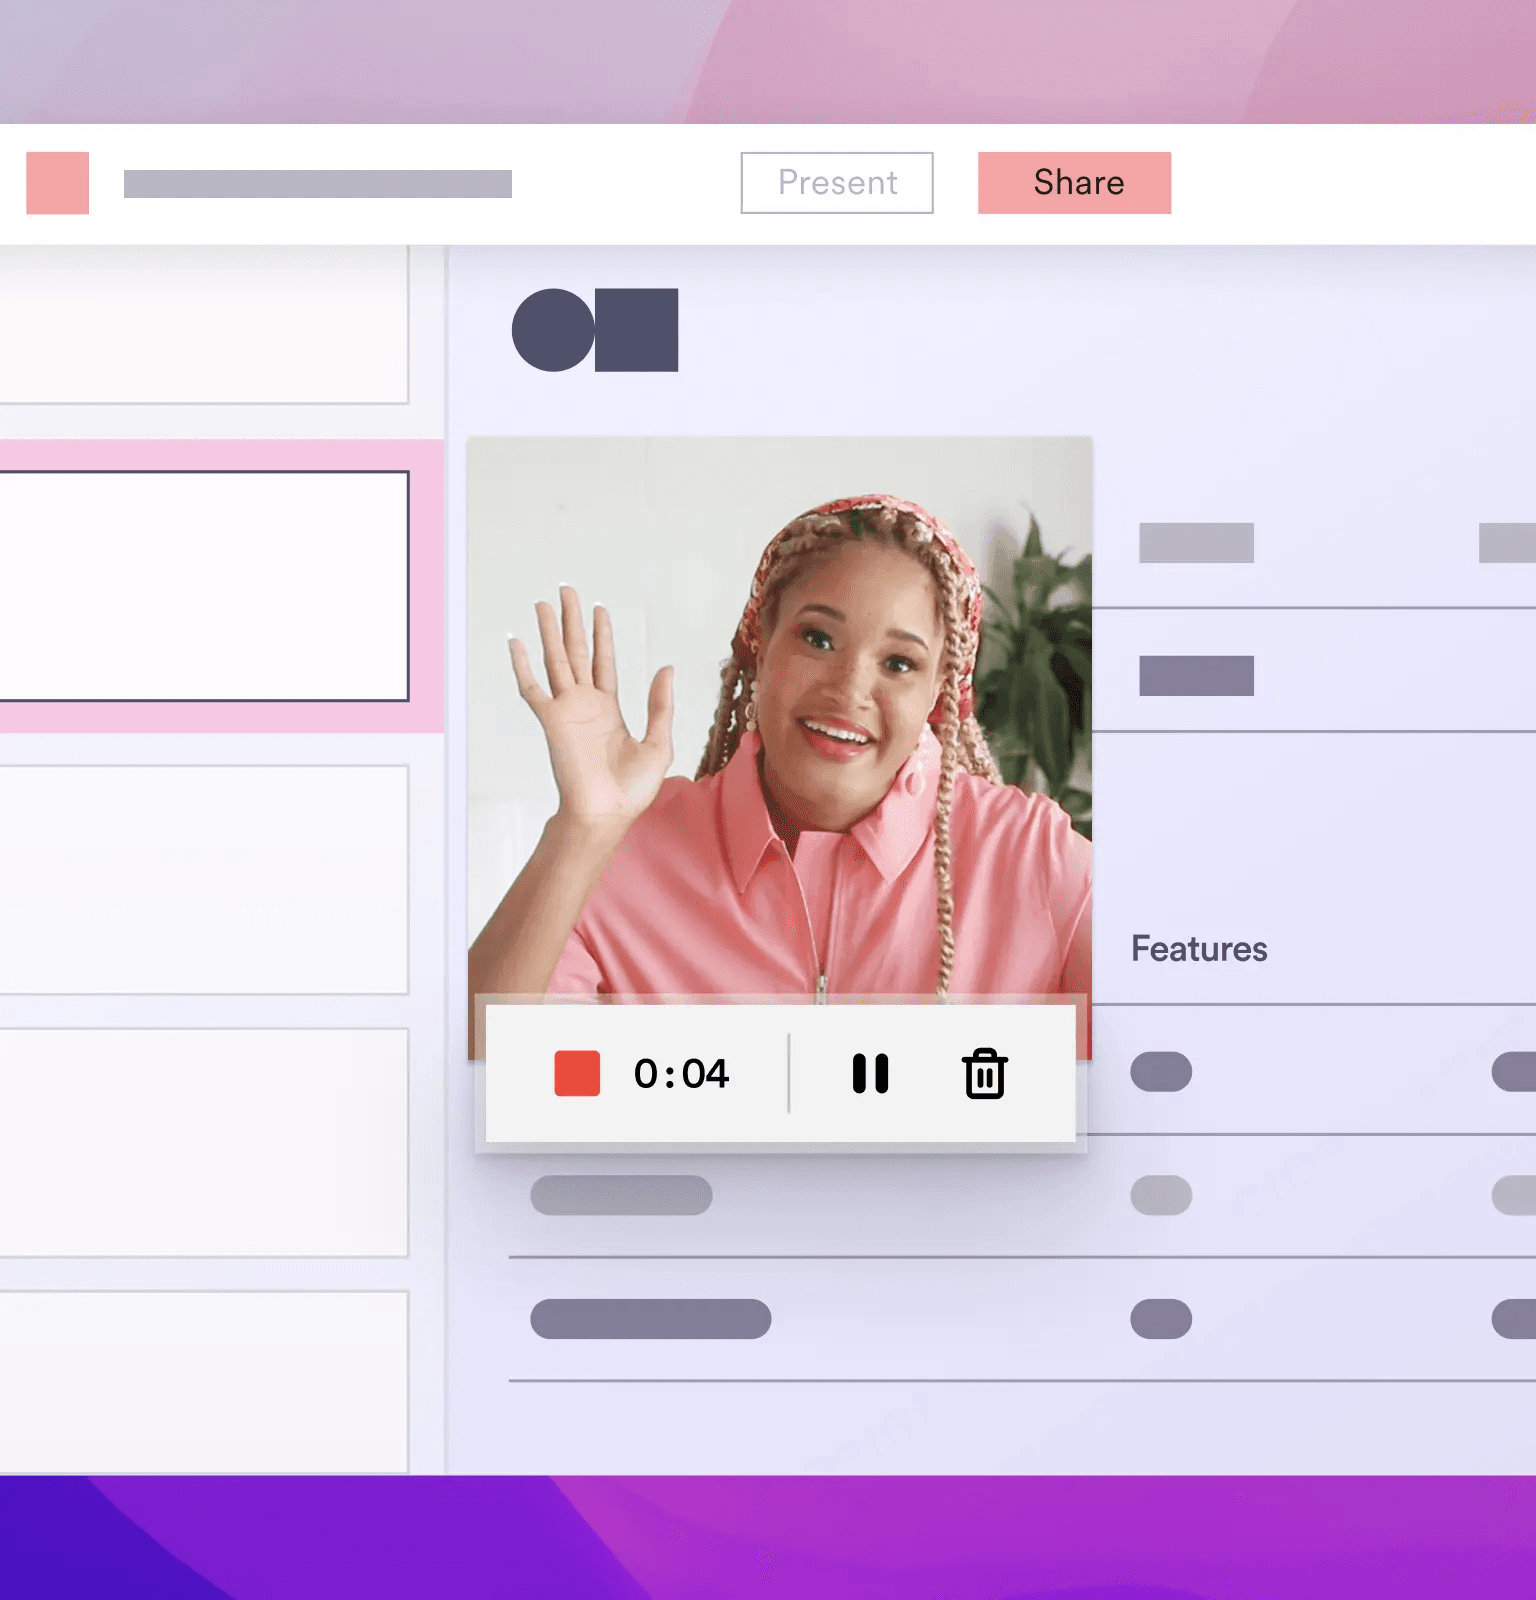Open the topmost slide thumbnail in the sidebar
The height and width of the screenshot is (1600, 1536).
click(x=204, y=325)
